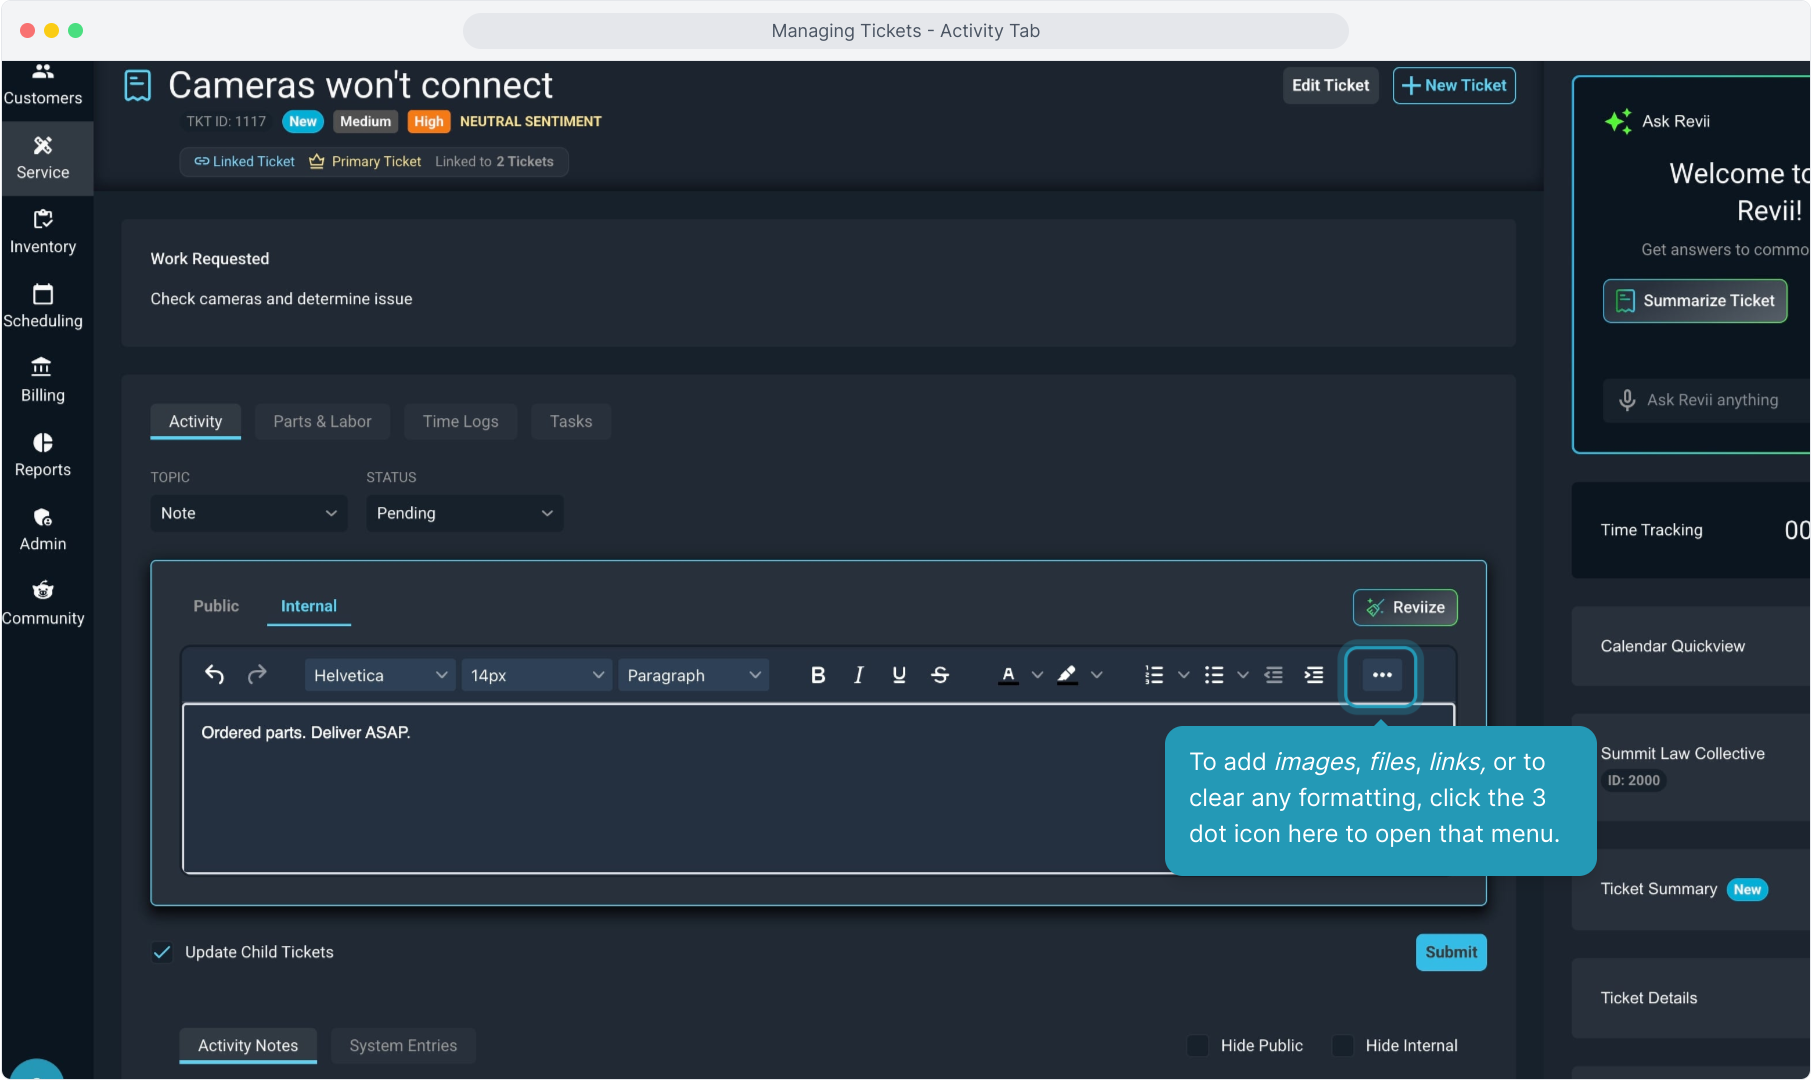This screenshot has width=1812, height=1080.
Task: Enable the Hide Public checkbox
Action: 1197,1045
